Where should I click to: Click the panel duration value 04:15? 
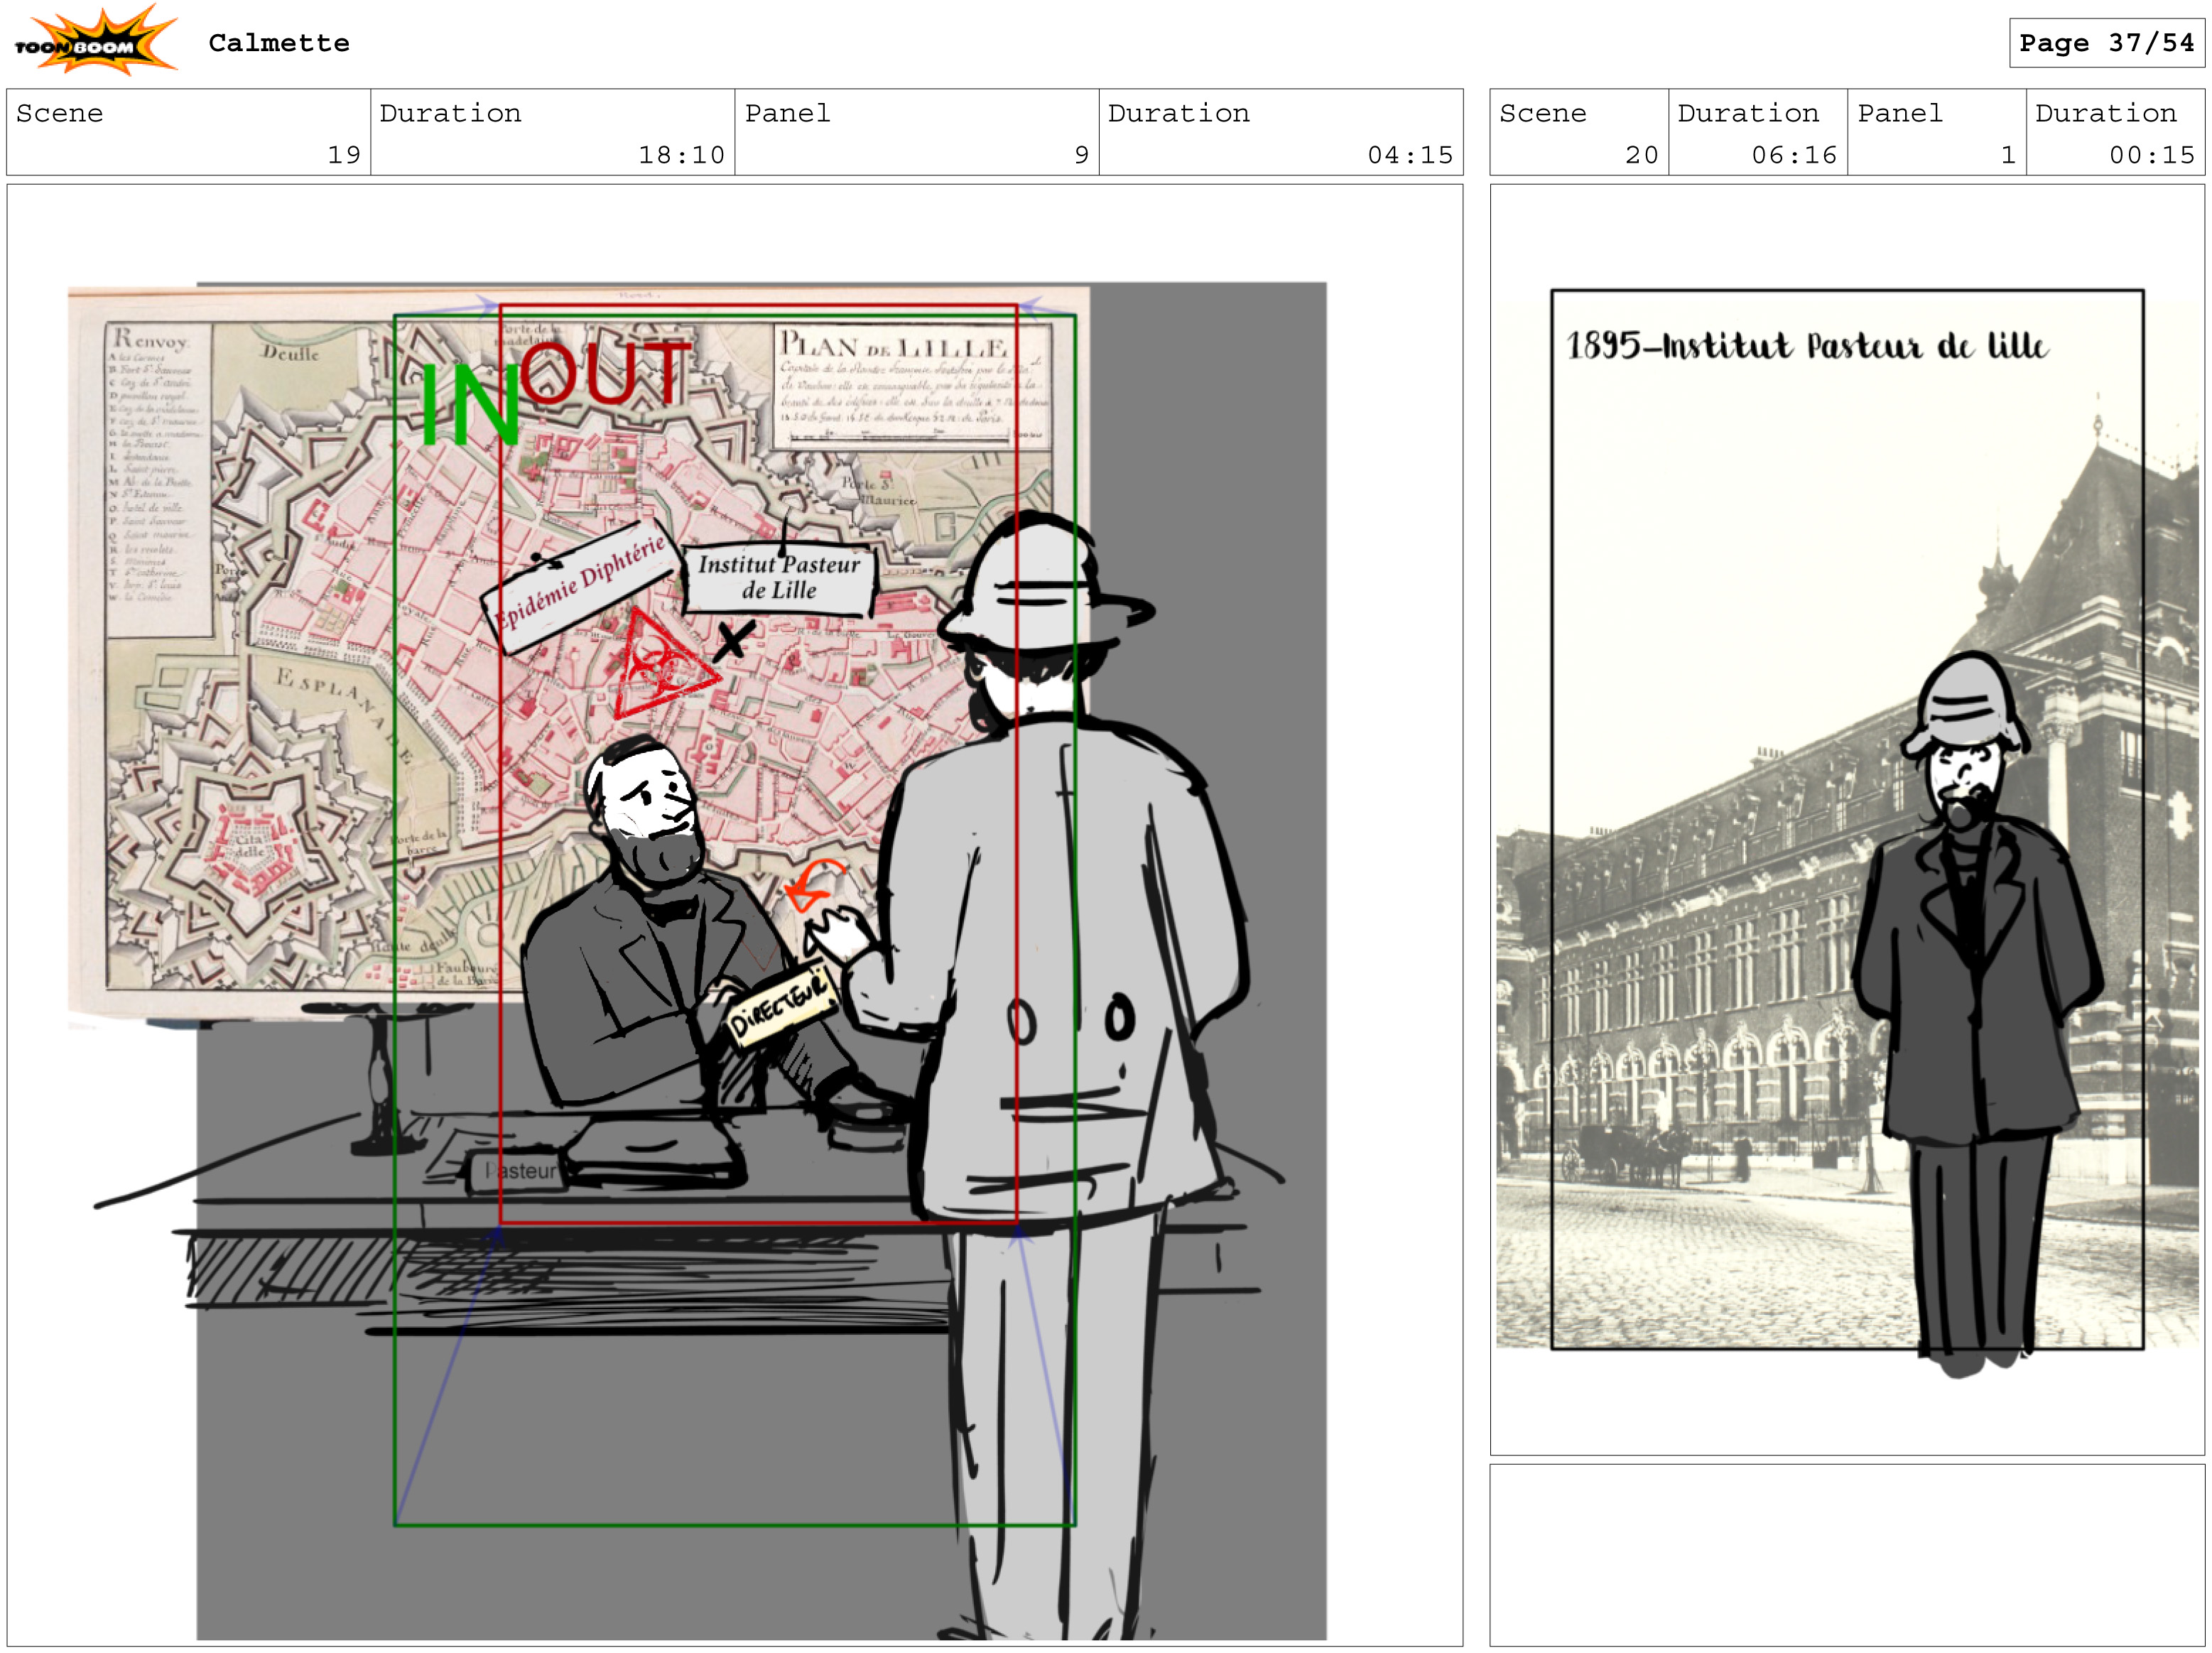pyautogui.click(x=1410, y=155)
